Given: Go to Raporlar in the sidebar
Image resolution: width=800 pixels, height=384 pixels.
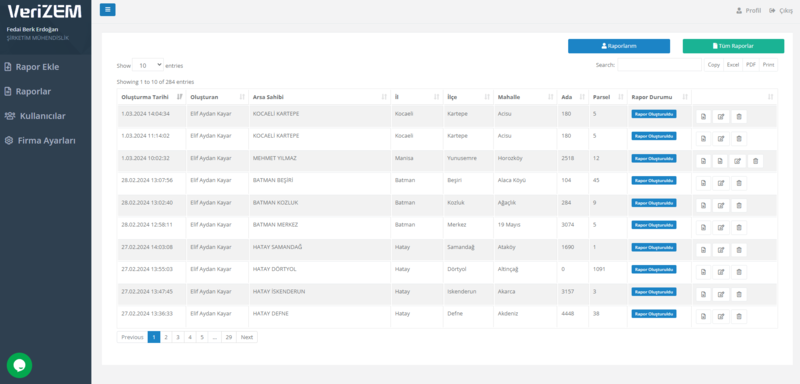Looking at the screenshot, I should click(28, 91).
